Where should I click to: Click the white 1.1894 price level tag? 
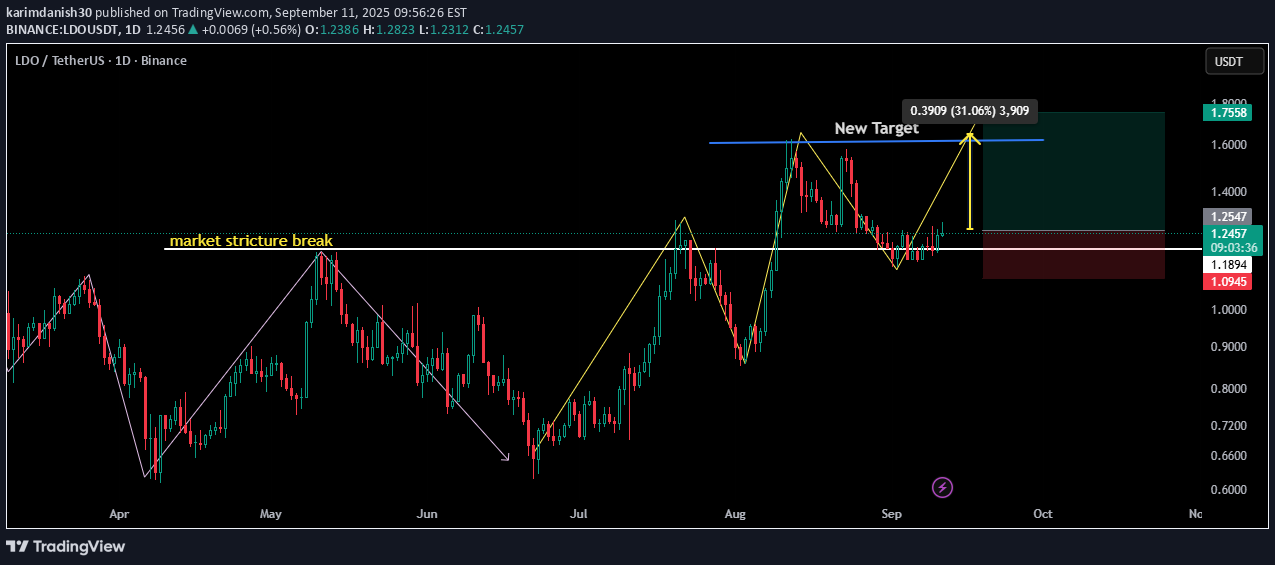click(1229, 265)
